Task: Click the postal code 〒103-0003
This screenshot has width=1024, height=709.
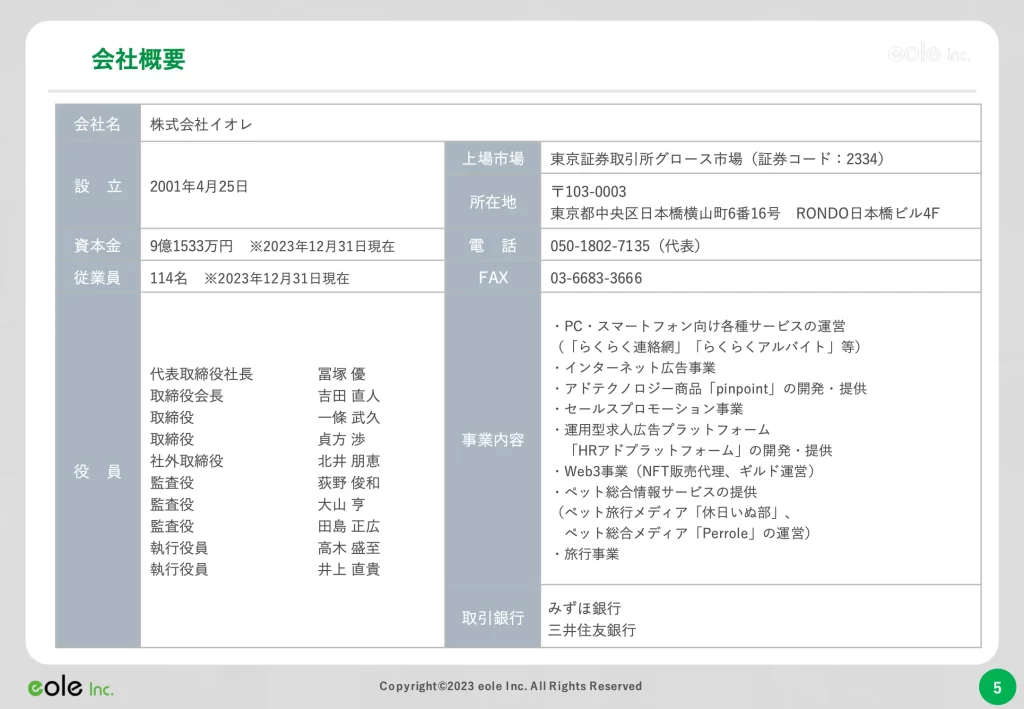Action: (x=588, y=191)
